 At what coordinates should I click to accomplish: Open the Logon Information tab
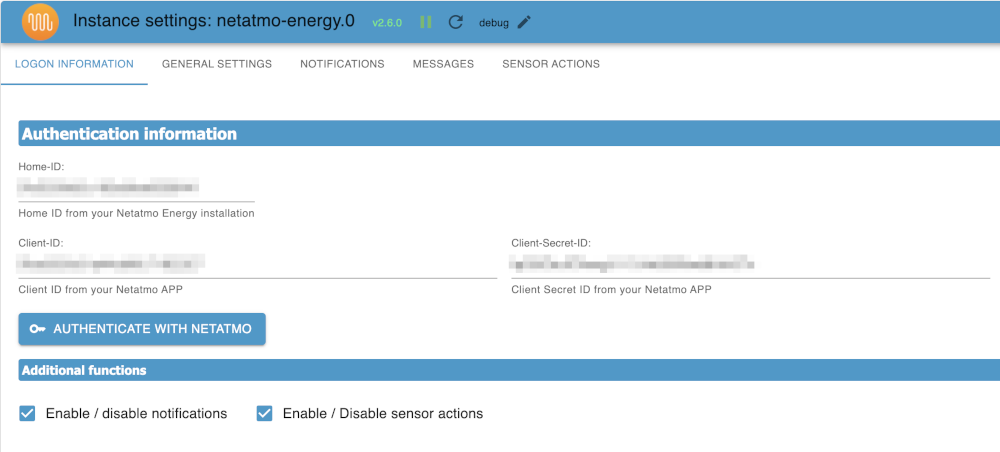(74, 64)
